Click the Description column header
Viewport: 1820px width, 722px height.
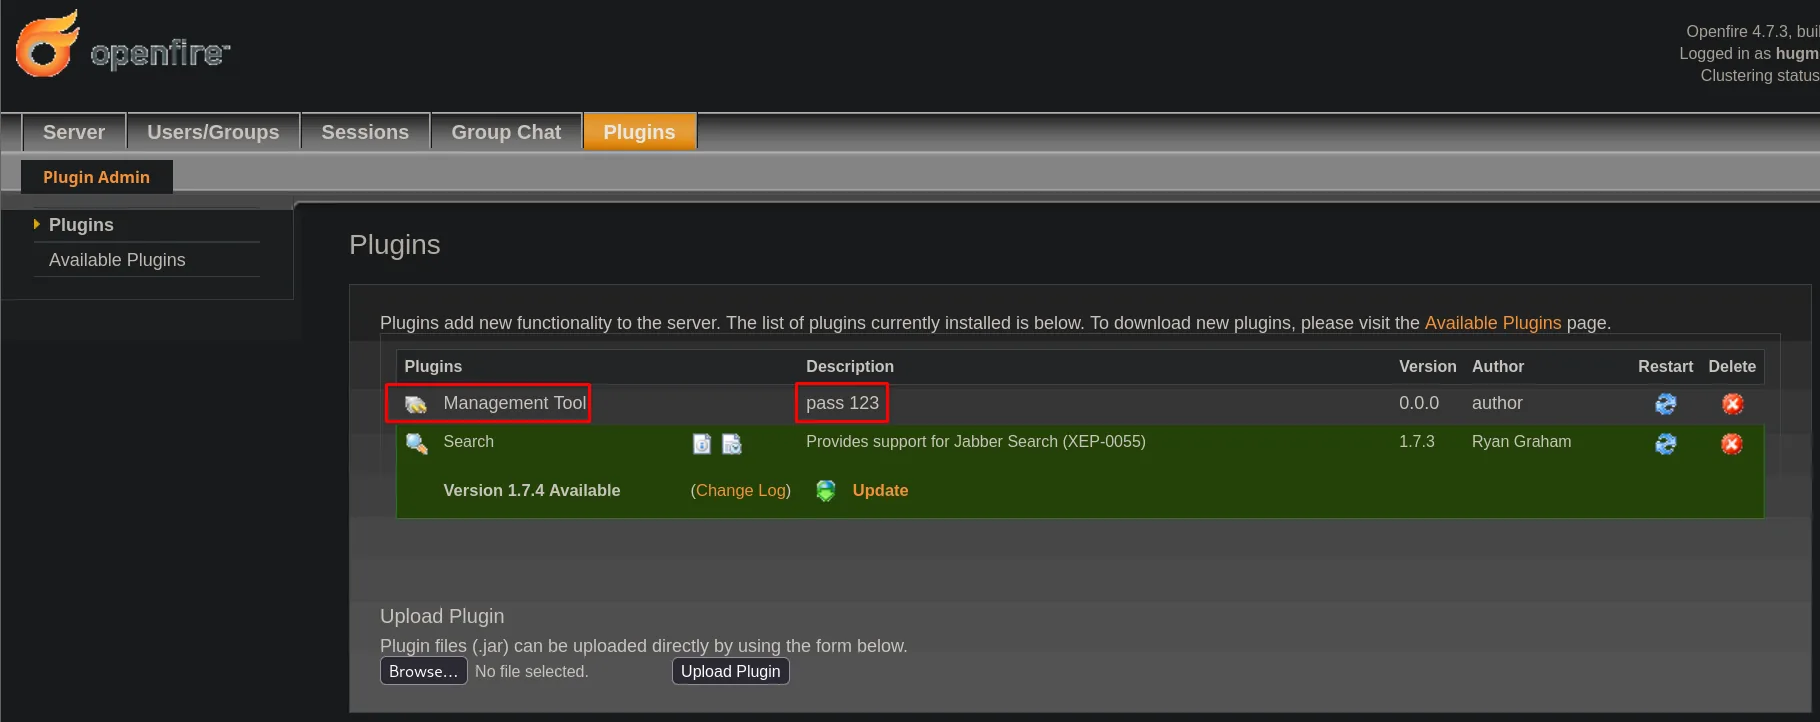850,367
